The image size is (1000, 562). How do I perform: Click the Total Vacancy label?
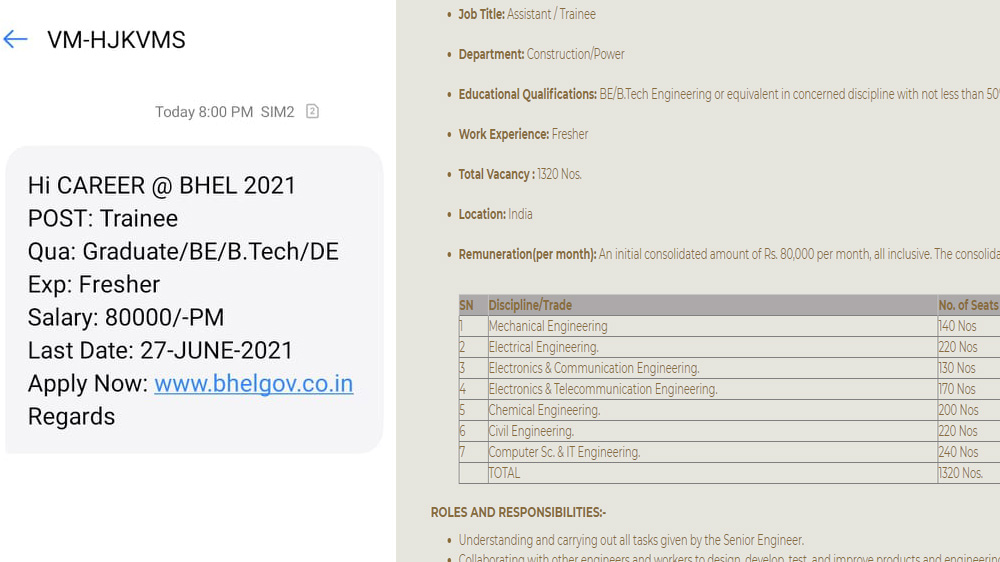pos(496,174)
